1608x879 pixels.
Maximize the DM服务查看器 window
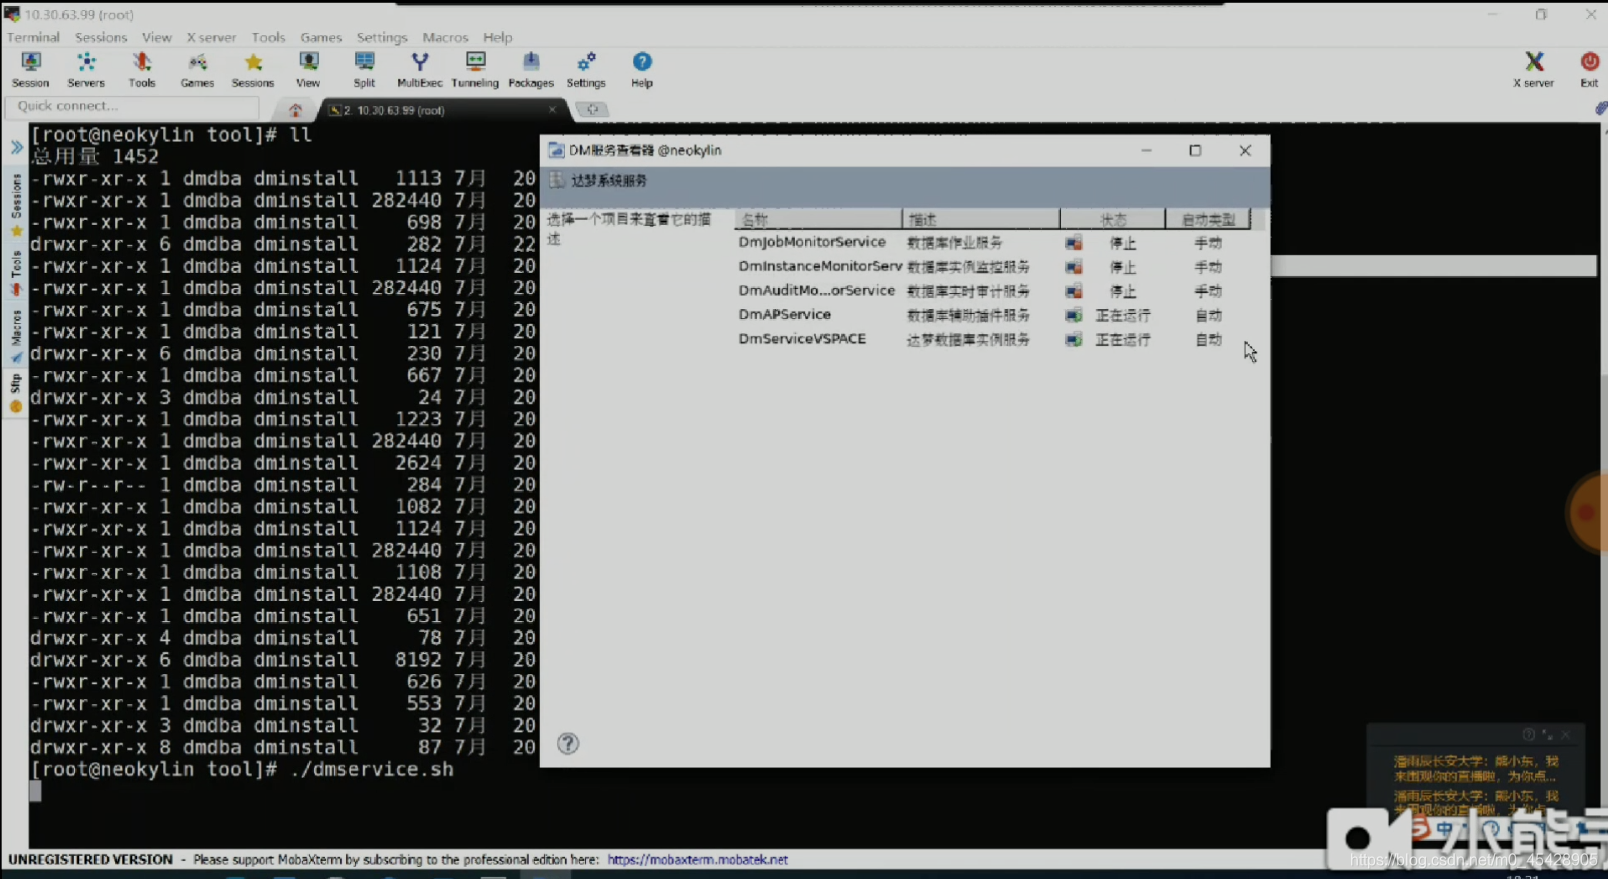click(x=1195, y=150)
